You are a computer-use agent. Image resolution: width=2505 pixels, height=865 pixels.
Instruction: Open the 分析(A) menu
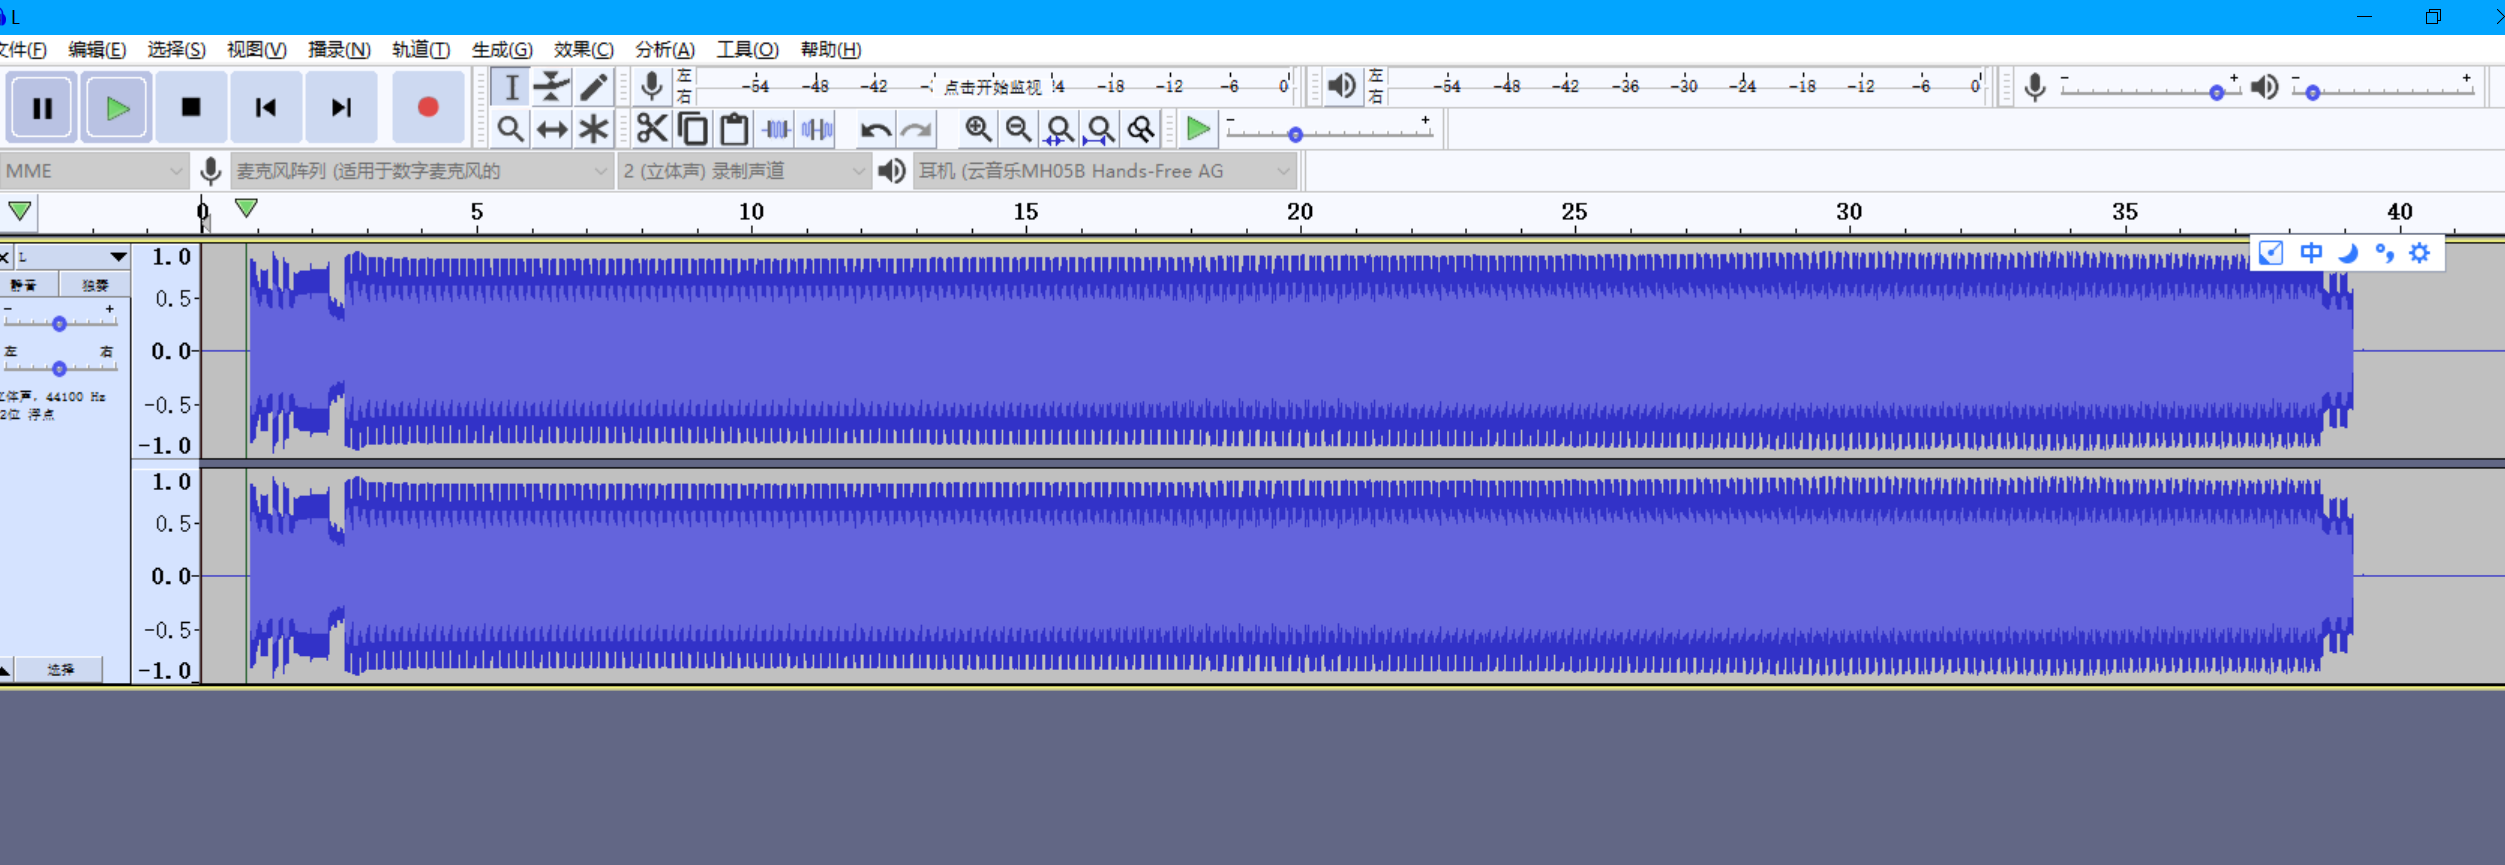coord(665,49)
